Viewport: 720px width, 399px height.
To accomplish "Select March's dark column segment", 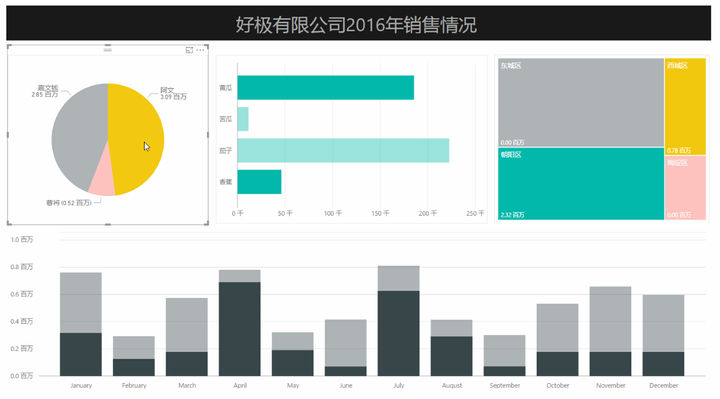I will pyautogui.click(x=187, y=364).
